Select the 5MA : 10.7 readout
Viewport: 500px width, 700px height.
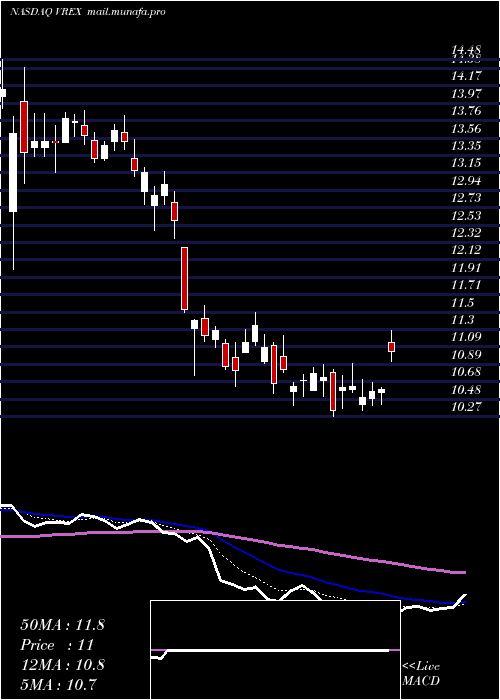pyautogui.click(x=59, y=684)
